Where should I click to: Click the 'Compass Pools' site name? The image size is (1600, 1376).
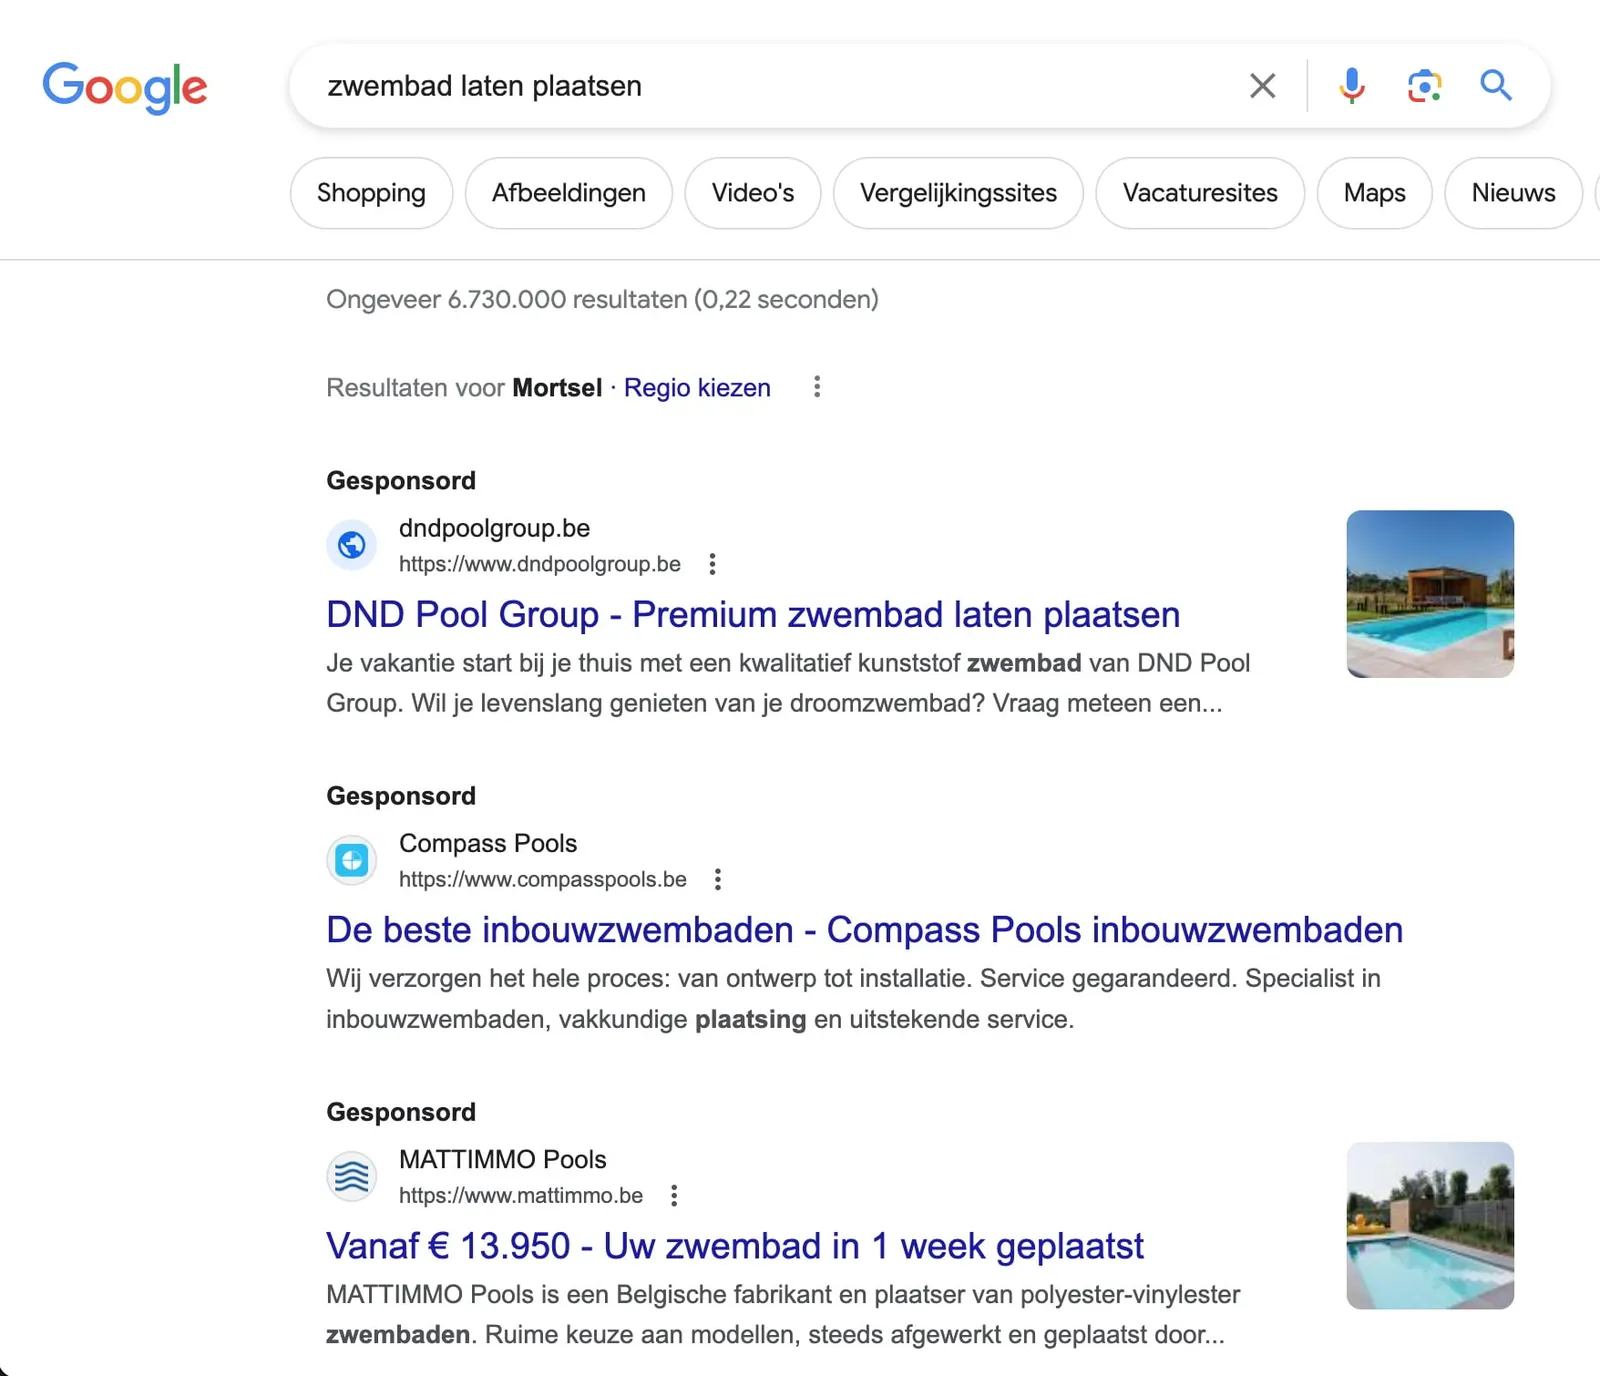pos(488,843)
